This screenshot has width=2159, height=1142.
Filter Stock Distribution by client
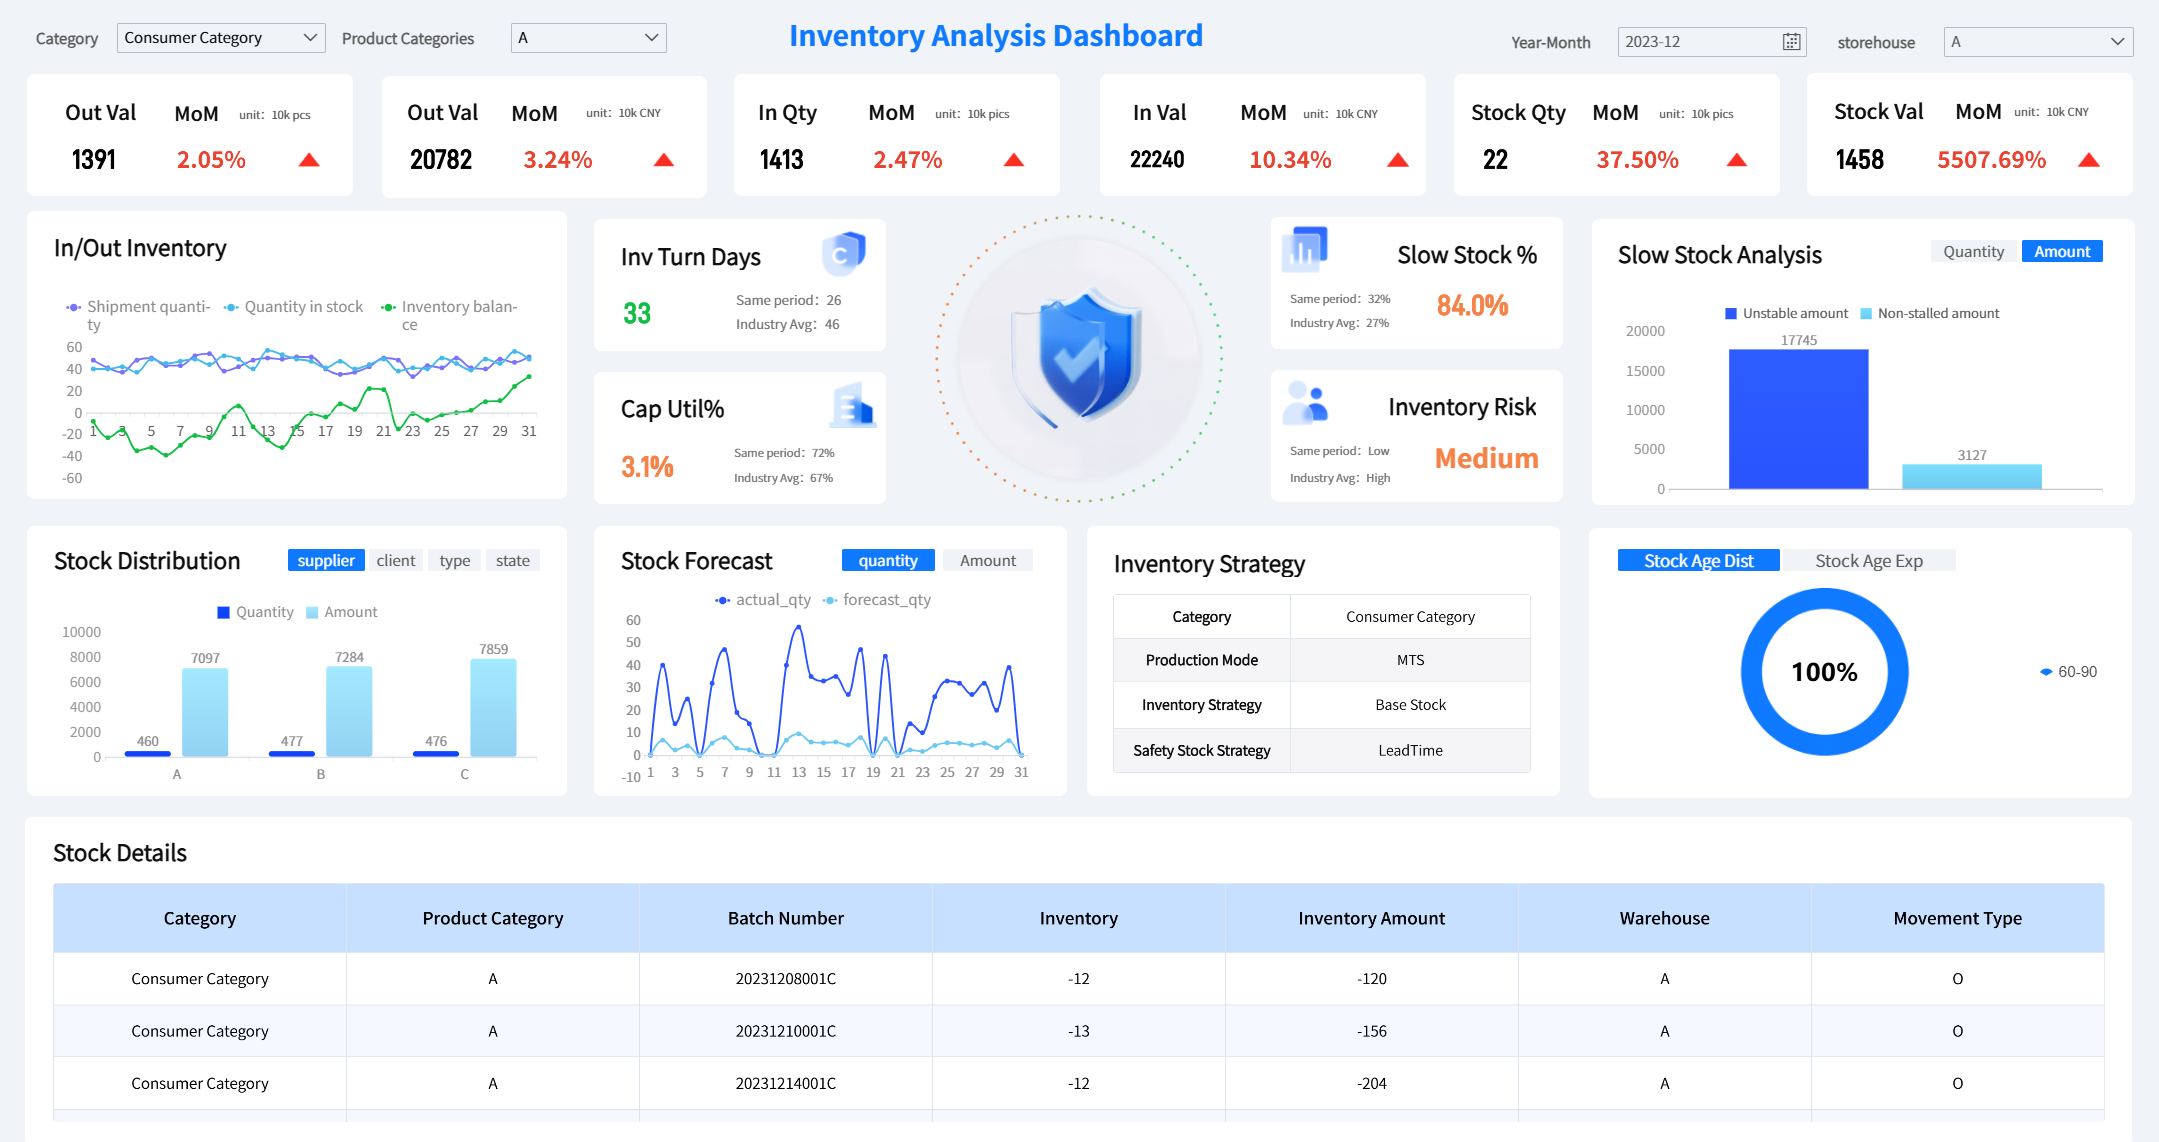(396, 560)
